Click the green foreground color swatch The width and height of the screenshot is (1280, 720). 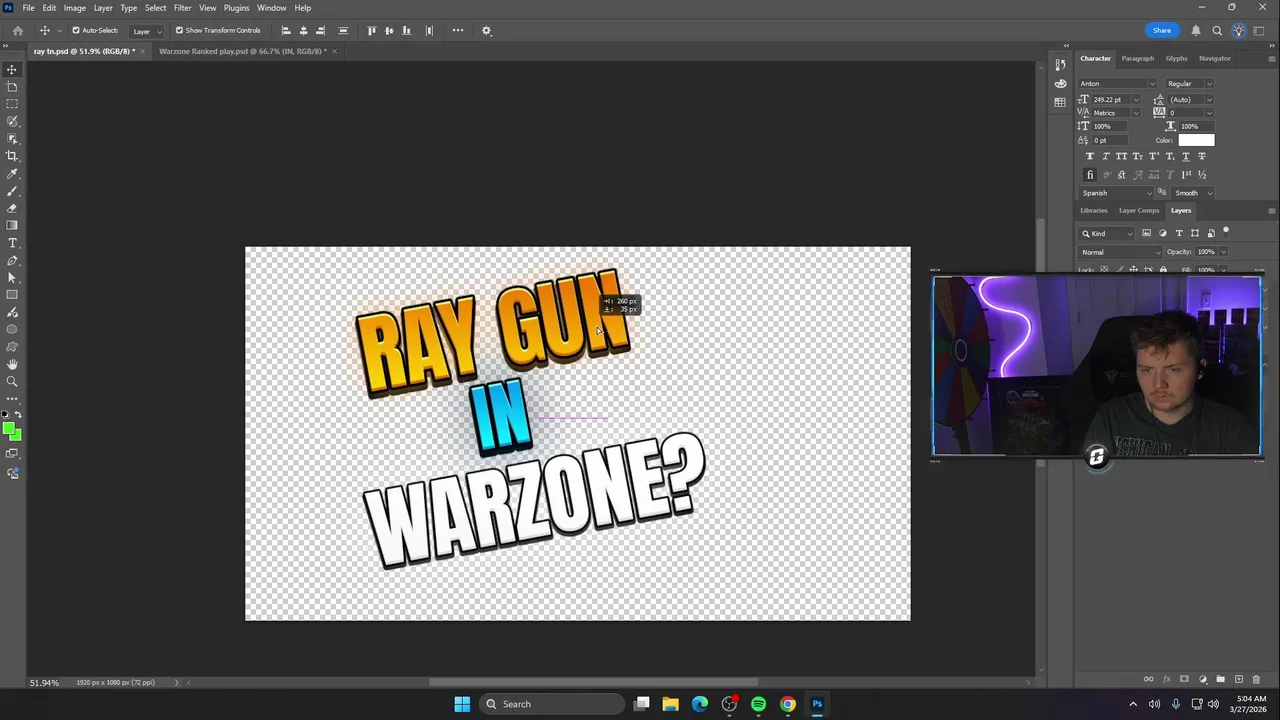click(x=9, y=429)
